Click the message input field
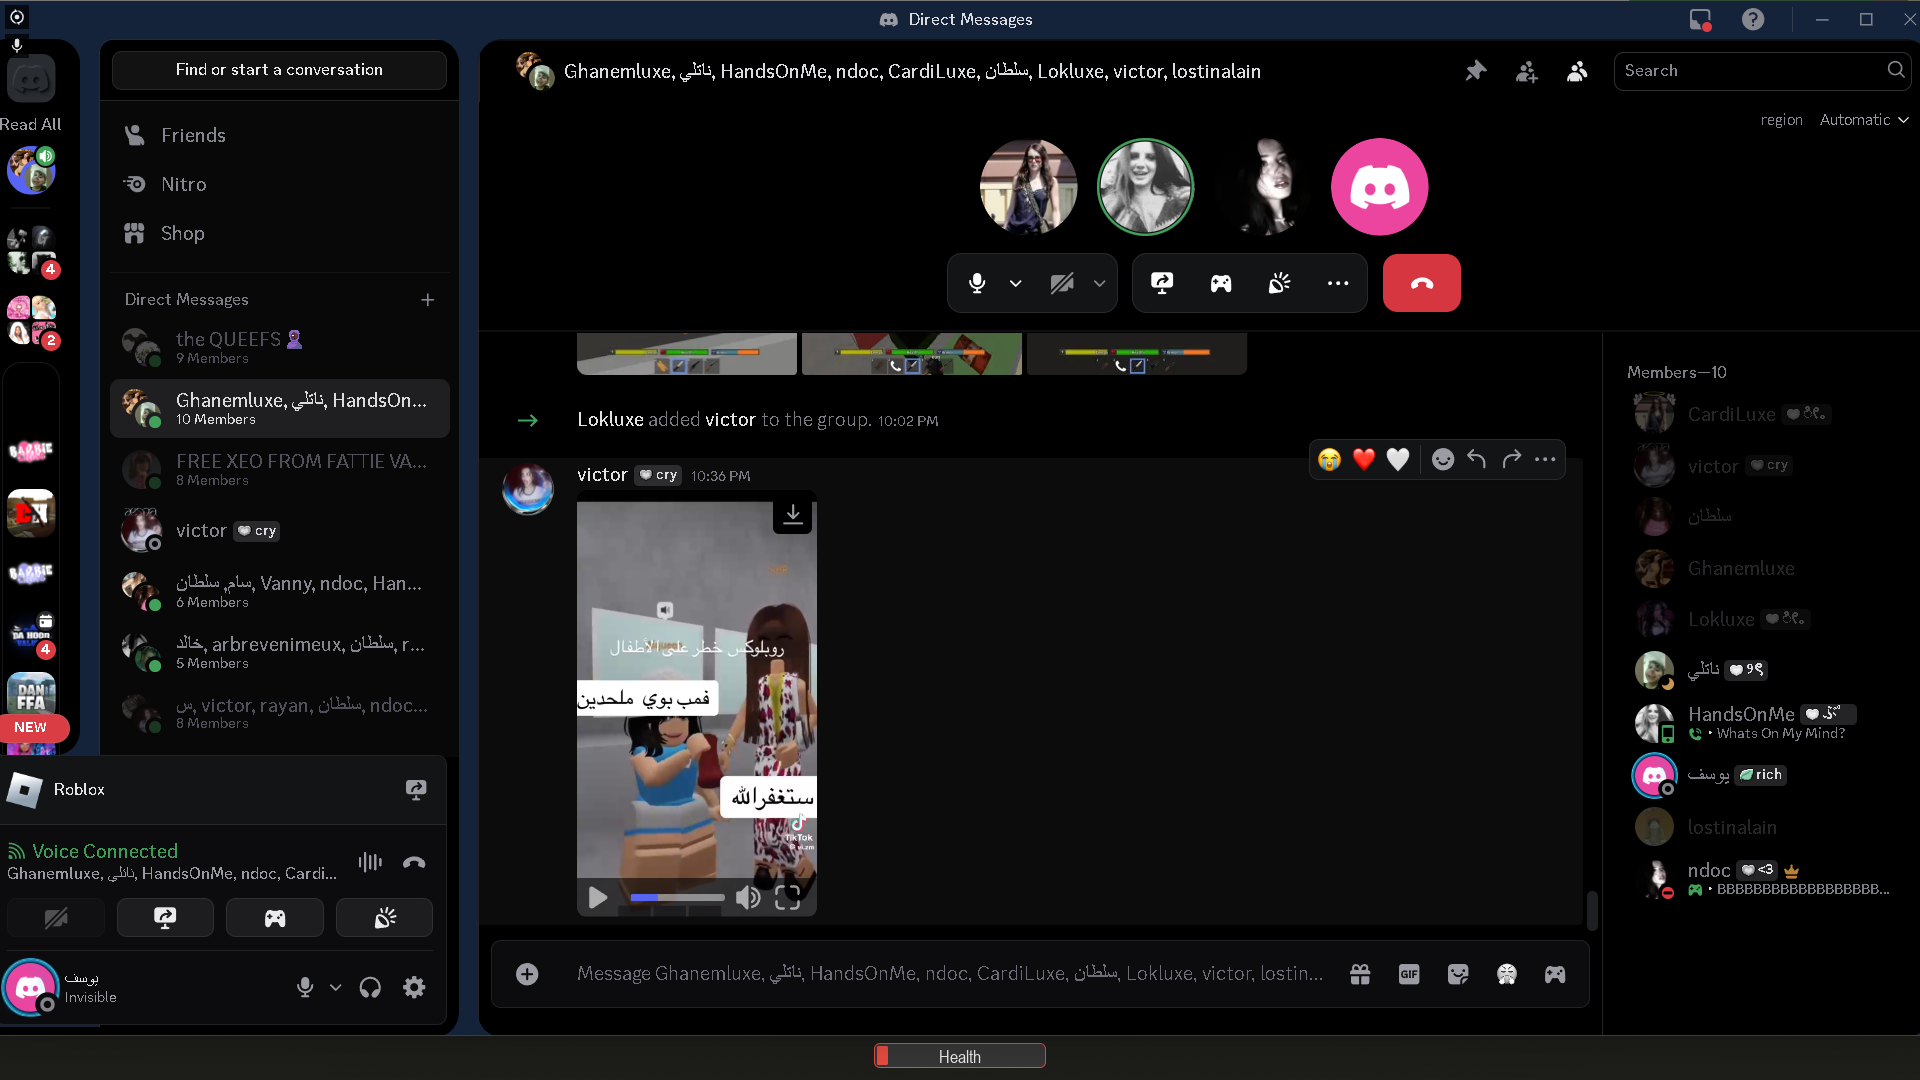This screenshot has height=1080, width=1920. click(x=948, y=974)
